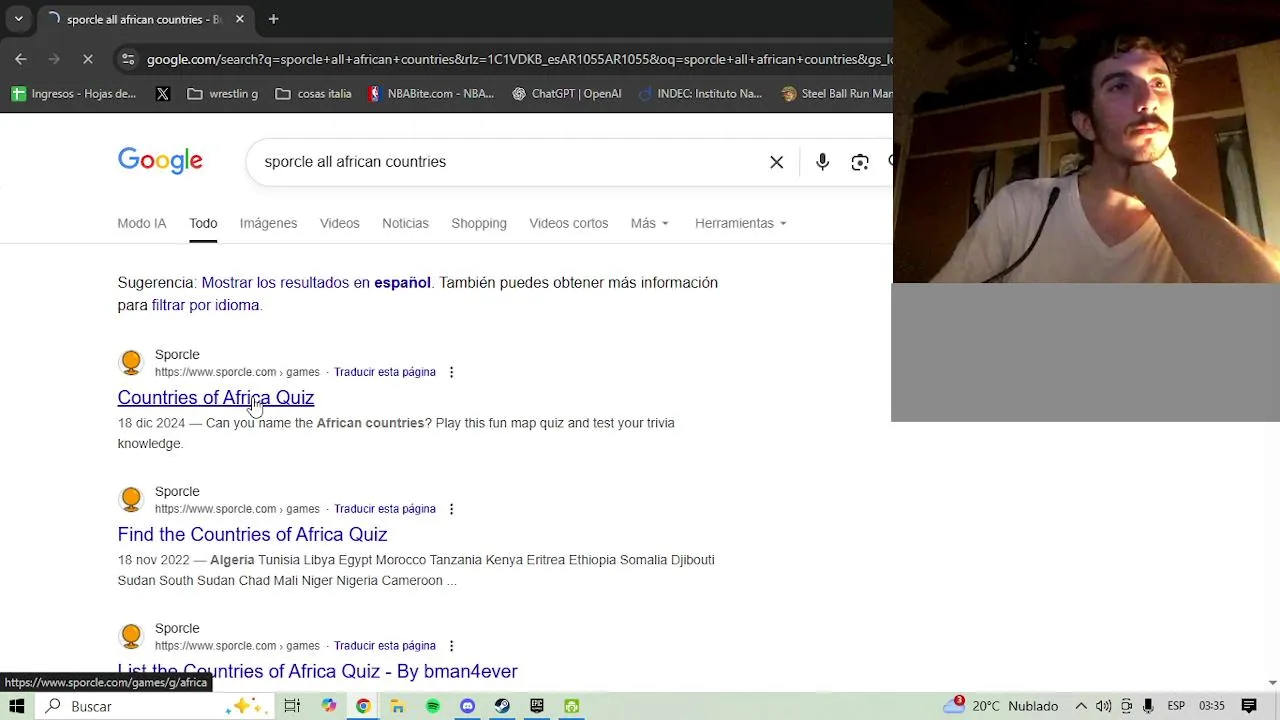Open the INDEC: Instituto Na... bookmark
The image size is (1280, 720).
(x=700, y=93)
